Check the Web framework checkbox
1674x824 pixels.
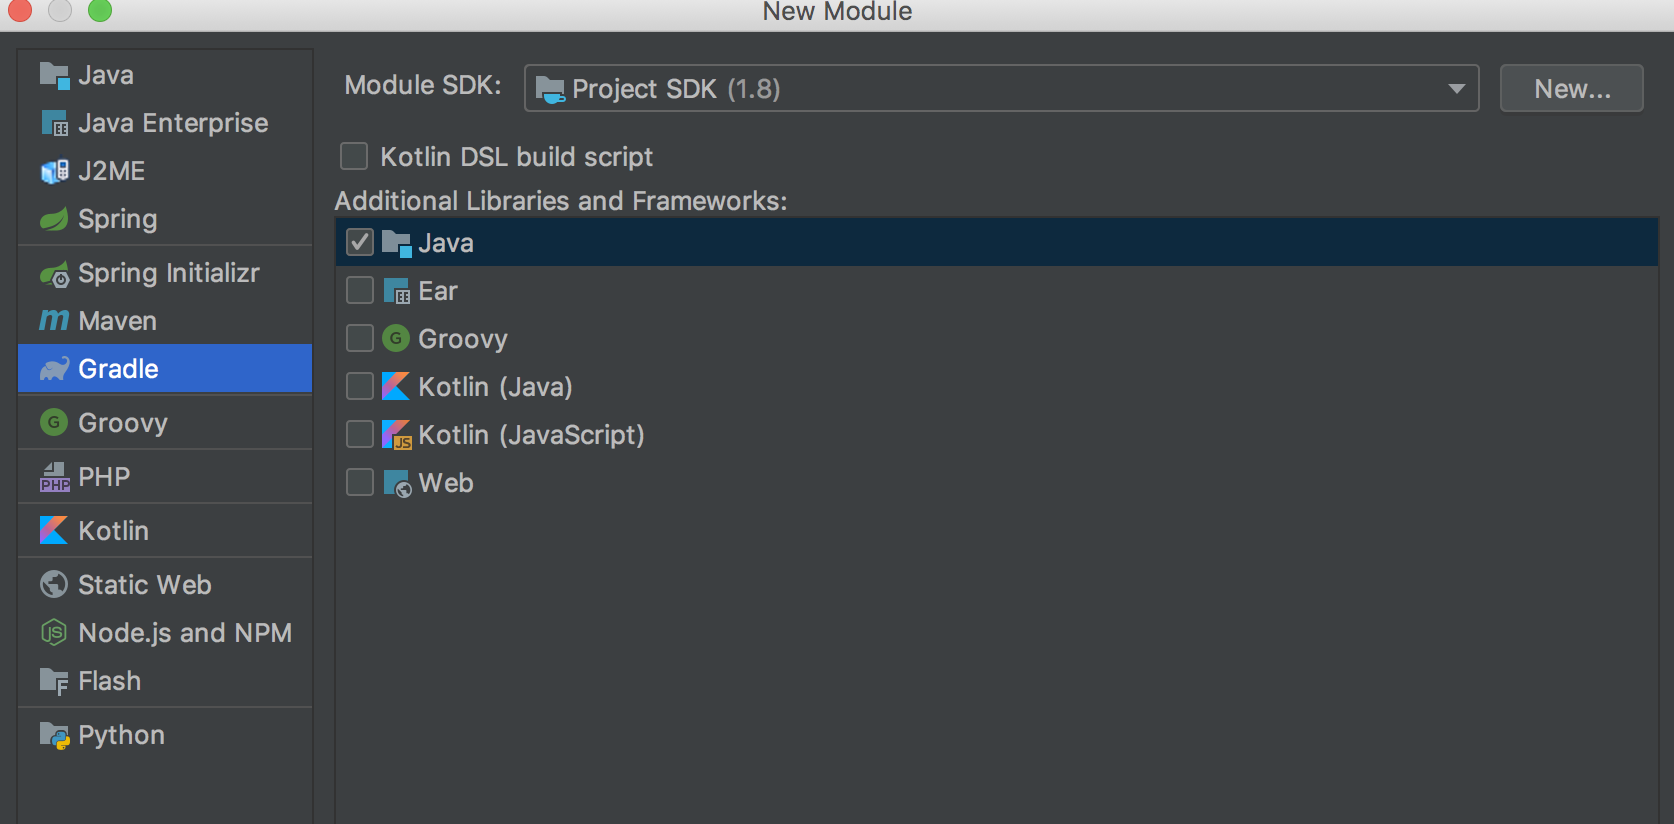359,482
